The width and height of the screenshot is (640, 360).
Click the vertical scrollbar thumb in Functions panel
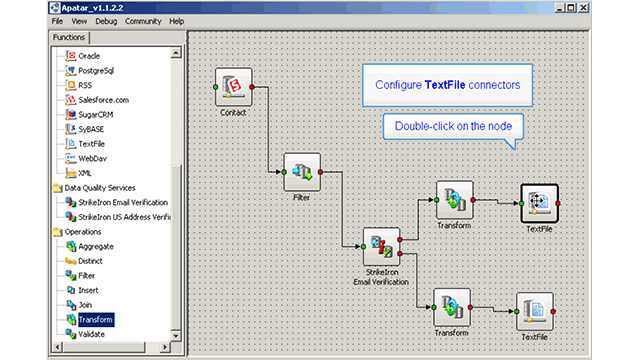176,246
